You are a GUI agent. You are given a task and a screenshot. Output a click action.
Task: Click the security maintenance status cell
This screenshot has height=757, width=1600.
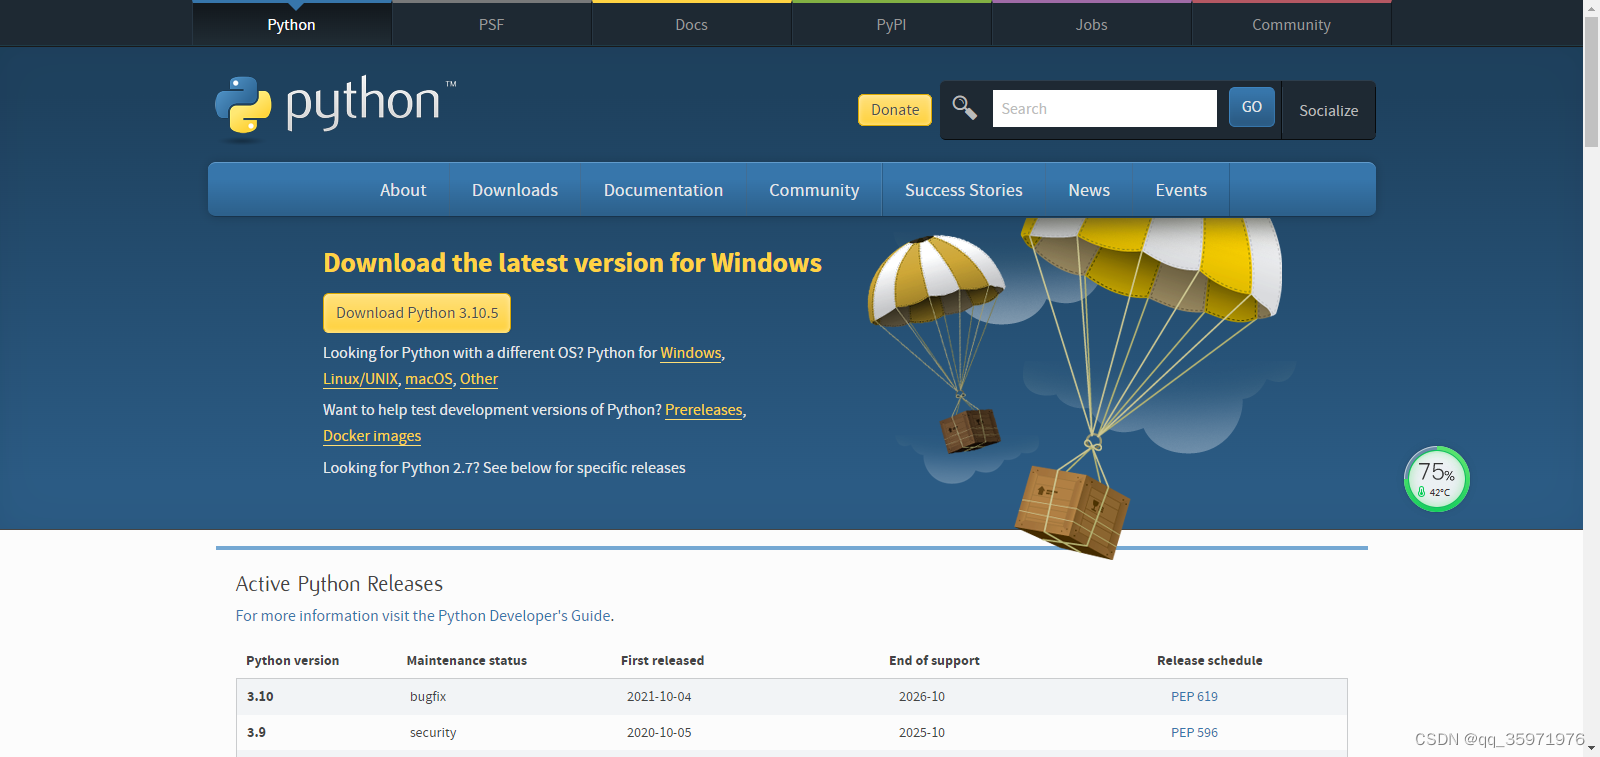tap(433, 733)
